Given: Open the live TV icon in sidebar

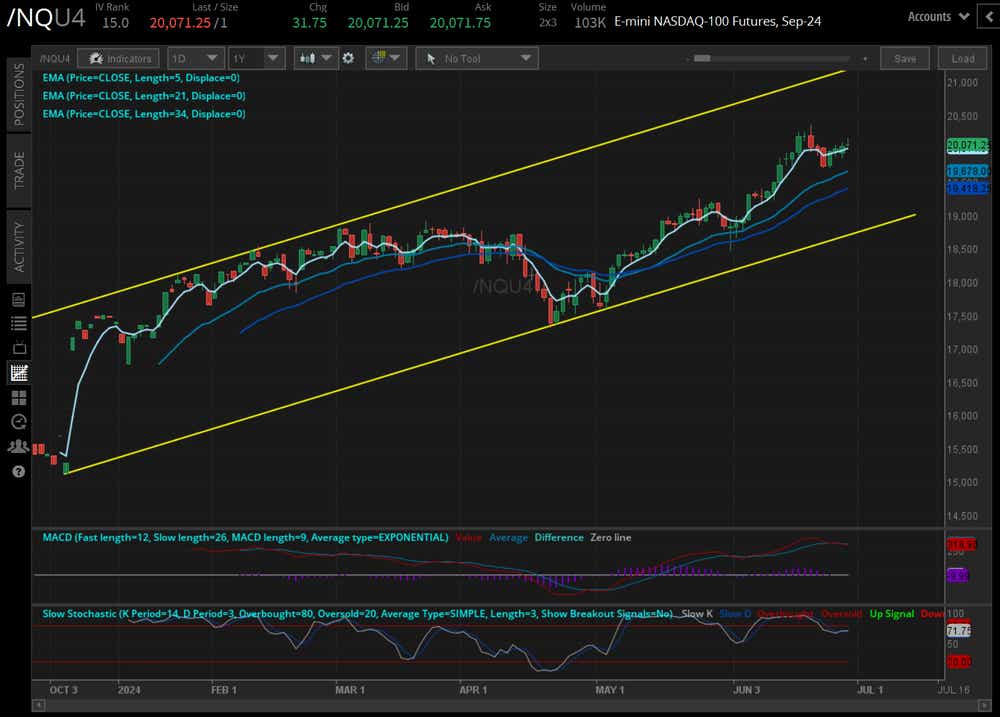Looking at the screenshot, I should pyautogui.click(x=18, y=348).
